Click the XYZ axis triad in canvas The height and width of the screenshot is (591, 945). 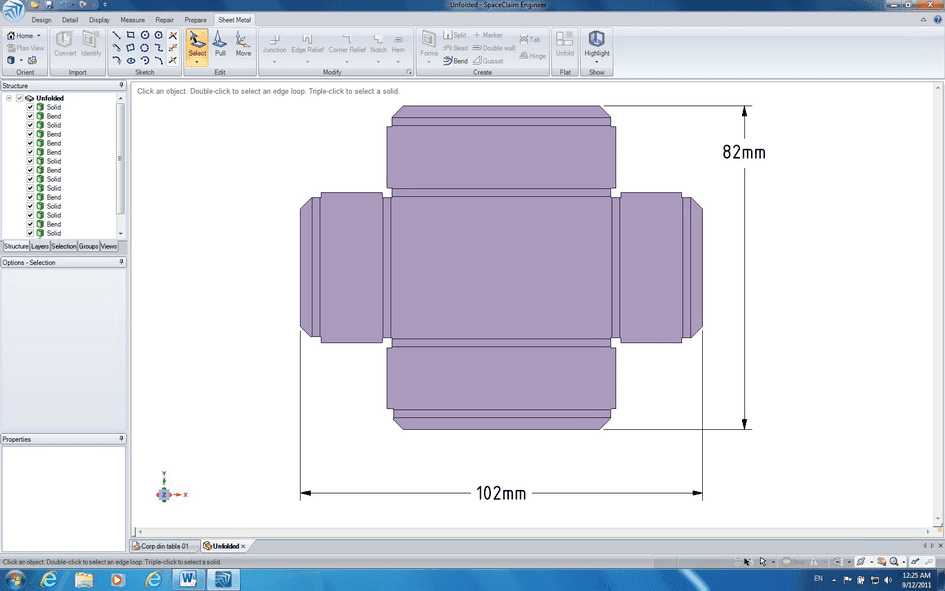click(x=171, y=489)
